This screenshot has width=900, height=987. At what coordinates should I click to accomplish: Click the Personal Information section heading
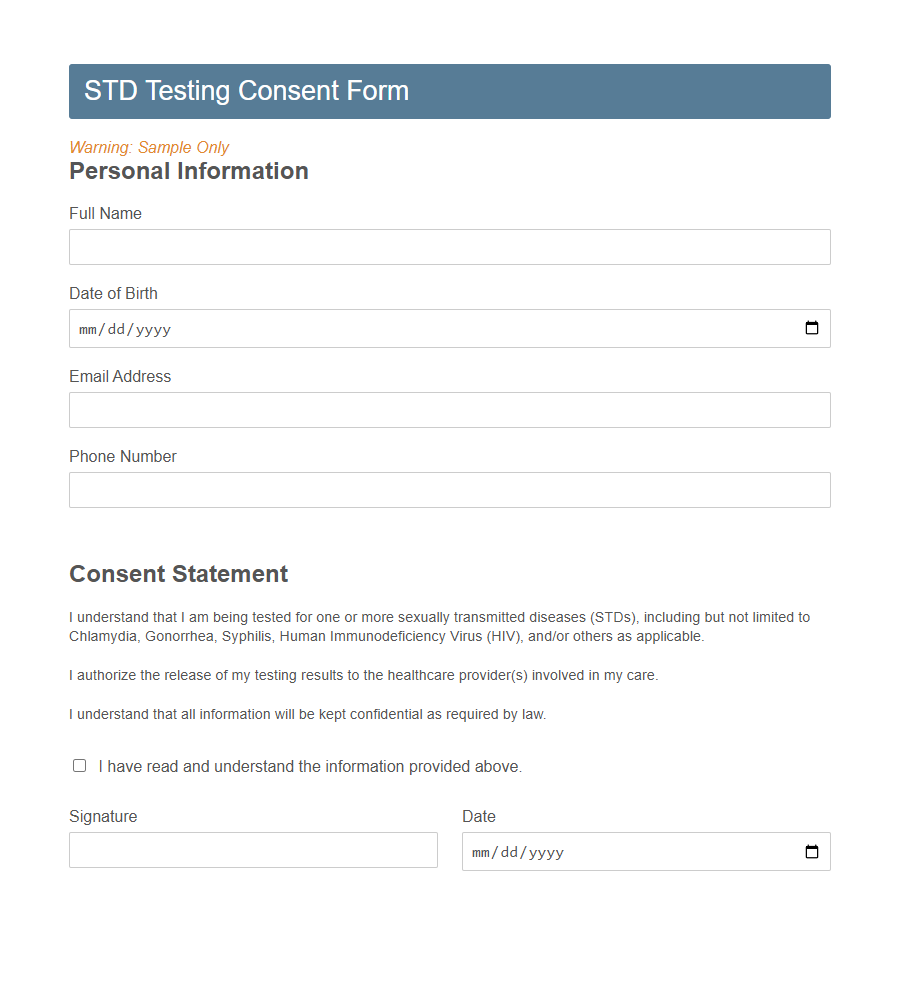pos(188,171)
